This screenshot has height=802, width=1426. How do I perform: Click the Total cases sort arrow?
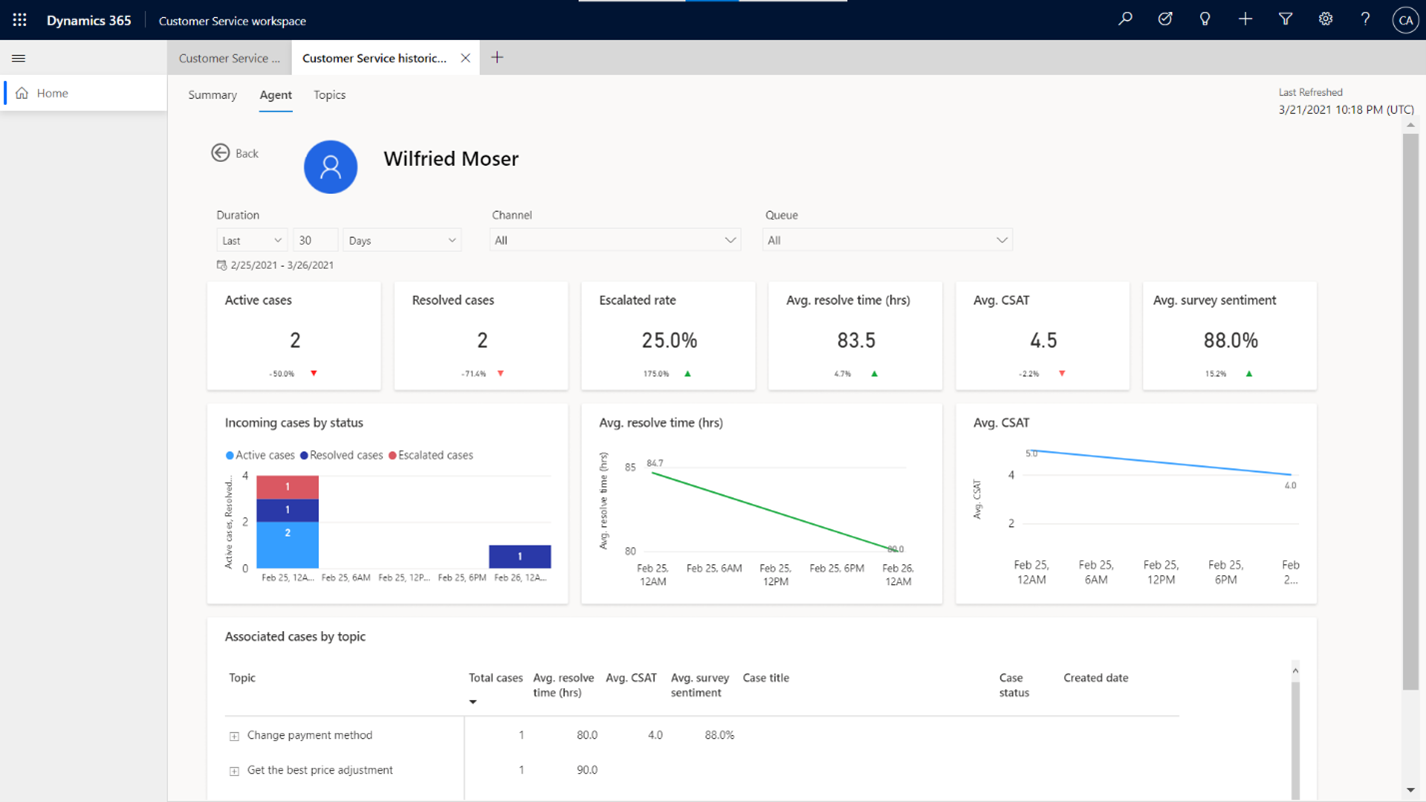(x=473, y=702)
